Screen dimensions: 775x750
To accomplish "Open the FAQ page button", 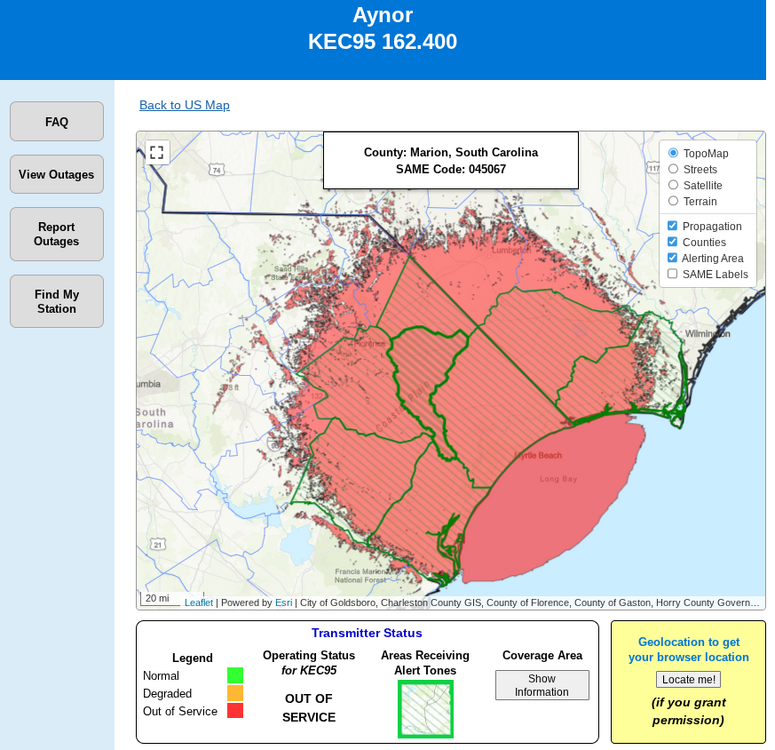I will (x=57, y=122).
